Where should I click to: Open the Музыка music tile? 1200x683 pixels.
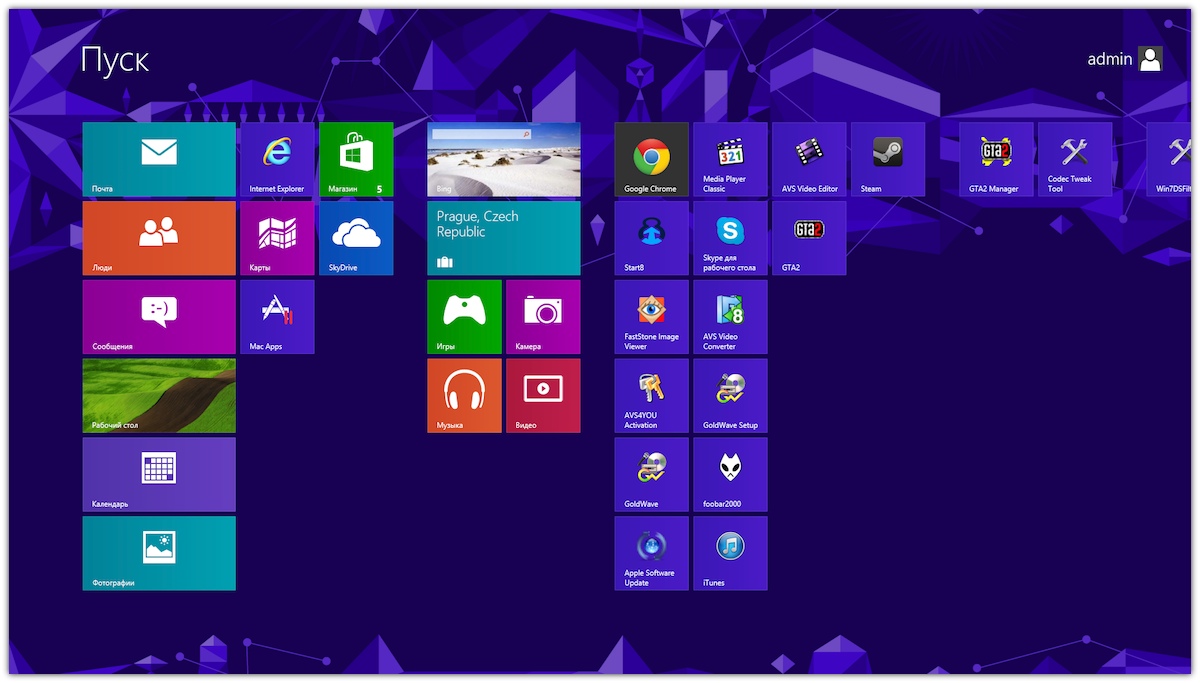pos(464,396)
